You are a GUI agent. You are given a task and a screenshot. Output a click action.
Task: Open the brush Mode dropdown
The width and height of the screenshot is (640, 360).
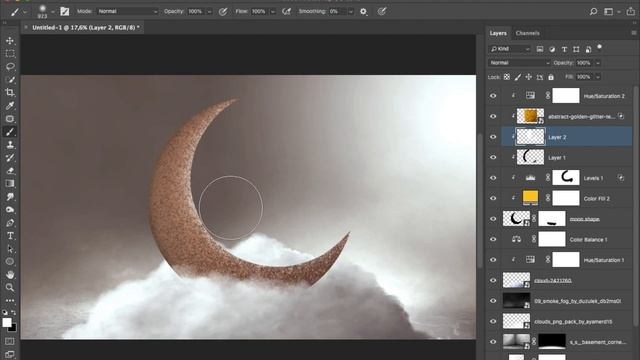click(127, 11)
